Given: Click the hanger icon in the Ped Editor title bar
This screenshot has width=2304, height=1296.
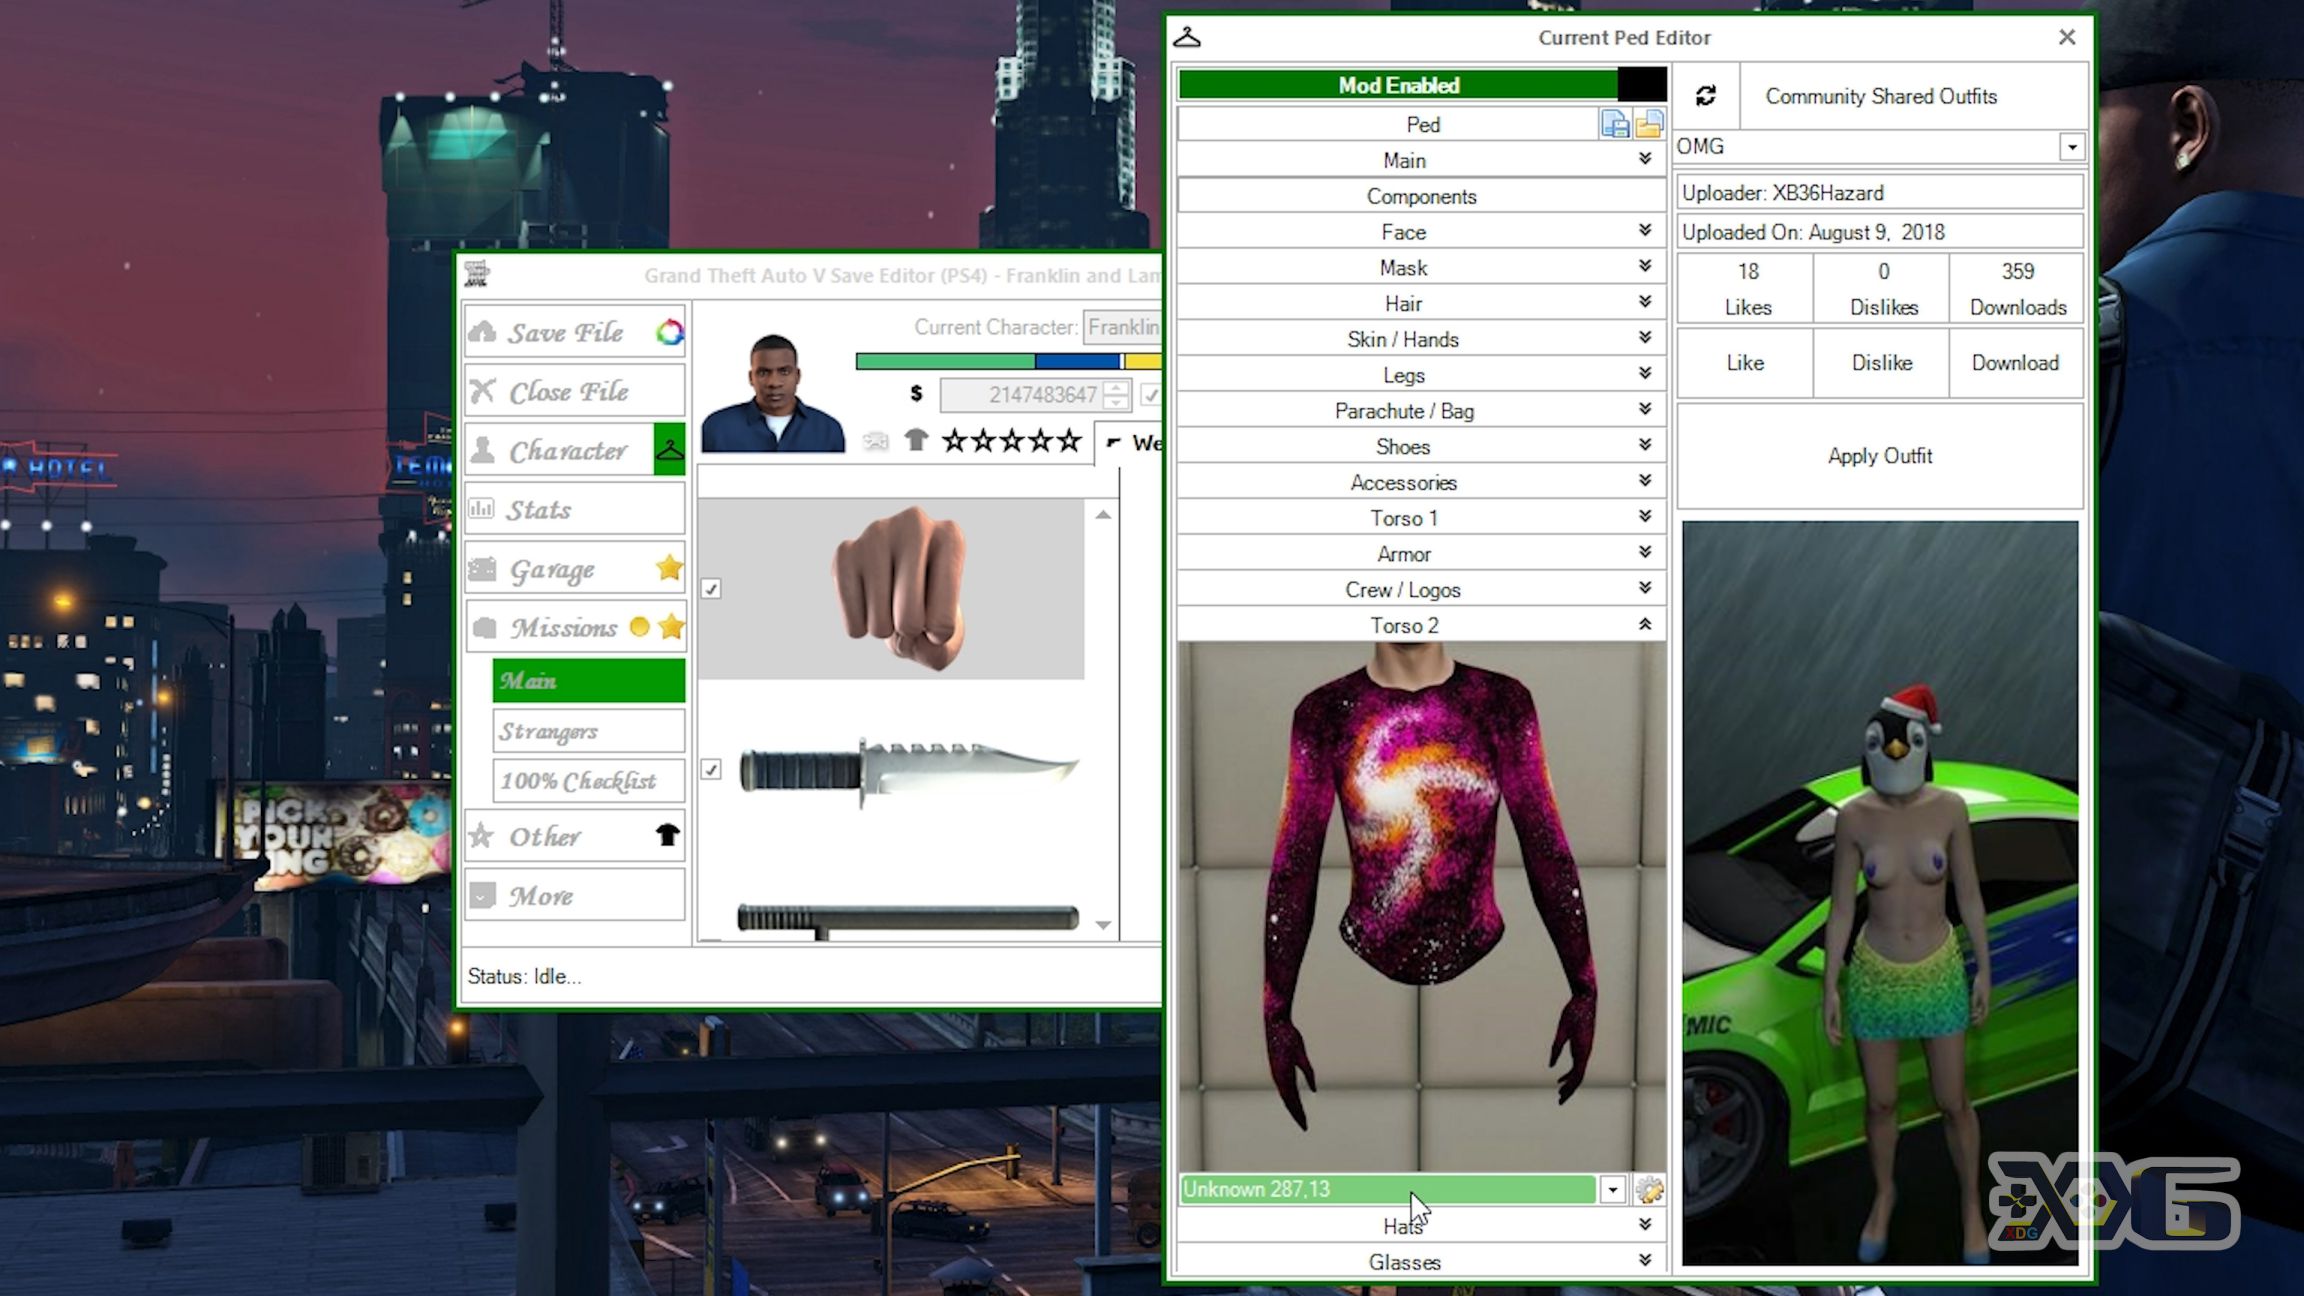Looking at the screenshot, I should click(1187, 37).
